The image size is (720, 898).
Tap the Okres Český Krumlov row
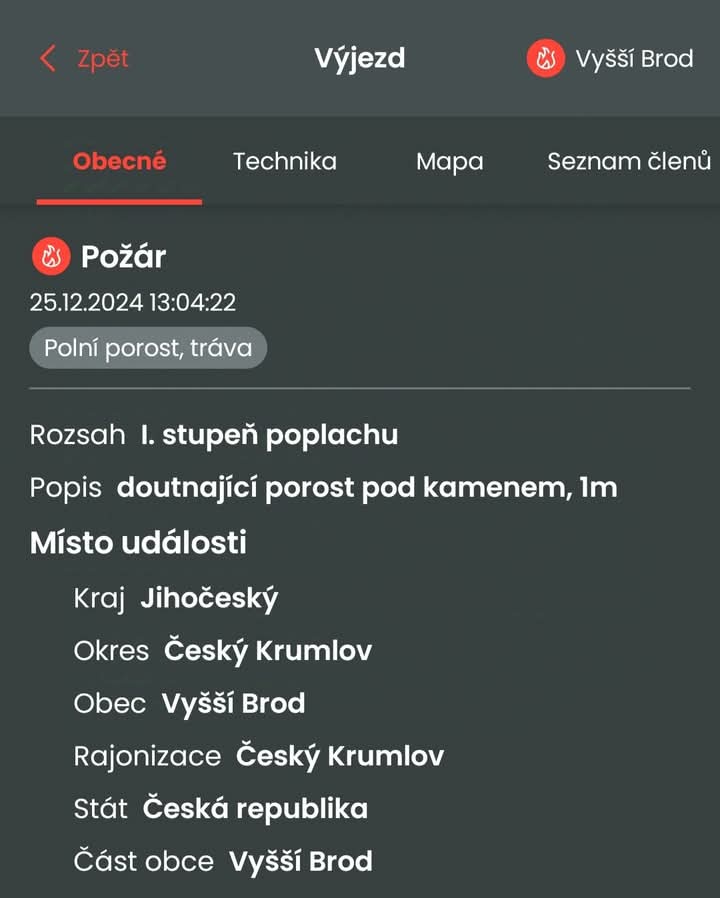(x=223, y=651)
